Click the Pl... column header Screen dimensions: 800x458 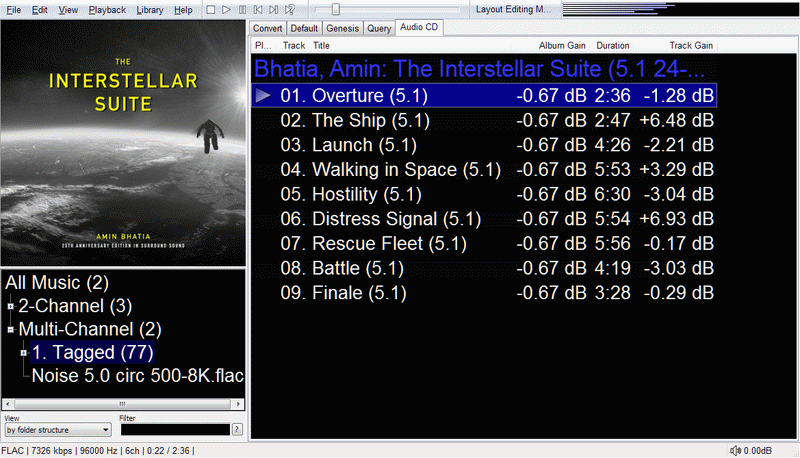[263, 45]
